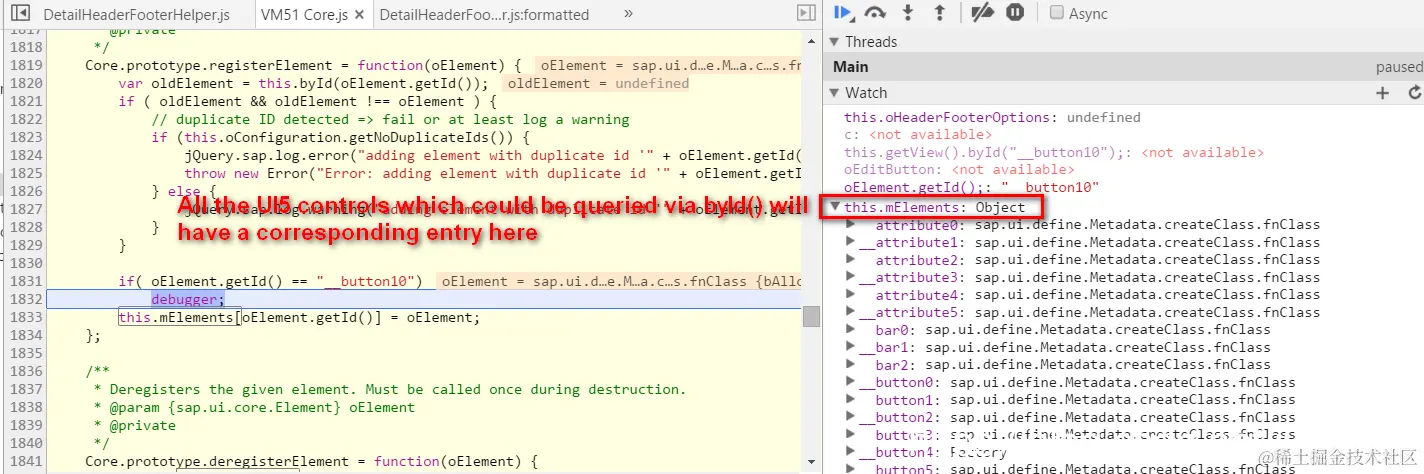1424x474 pixels.
Task: Show the file navigator pane icon
Action: coord(20,14)
